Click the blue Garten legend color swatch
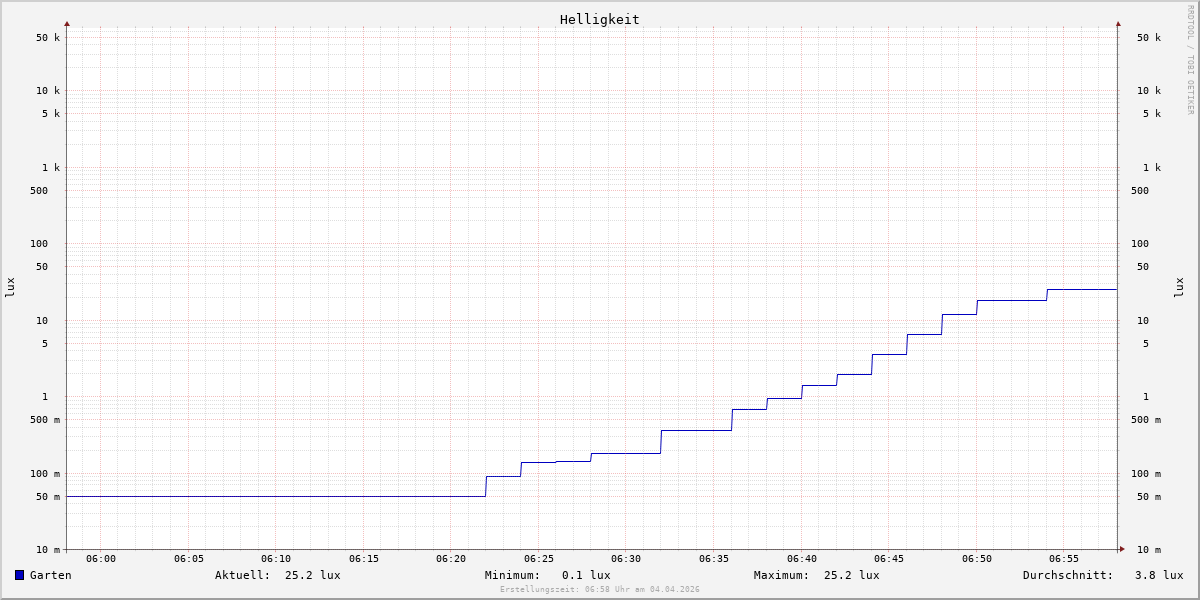This screenshot has width=1200, height=600. tap(19, 575)
